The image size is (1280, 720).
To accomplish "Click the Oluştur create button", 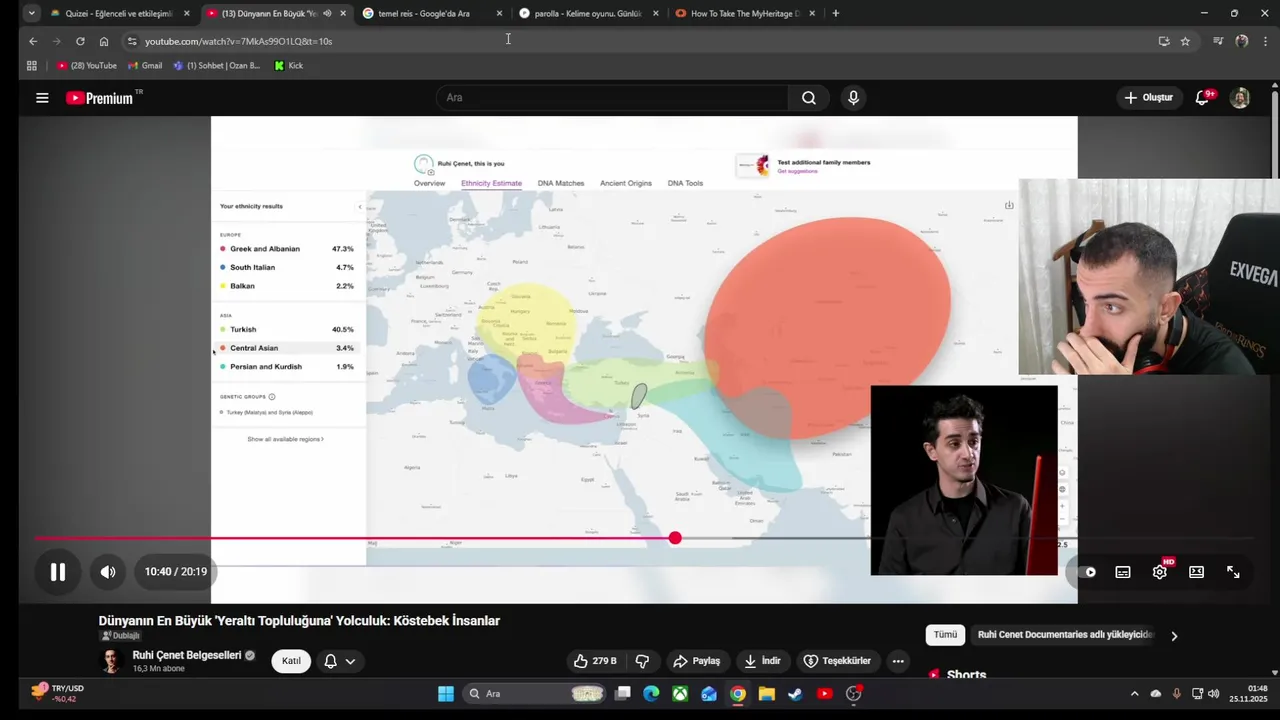I will (1148, 98).
